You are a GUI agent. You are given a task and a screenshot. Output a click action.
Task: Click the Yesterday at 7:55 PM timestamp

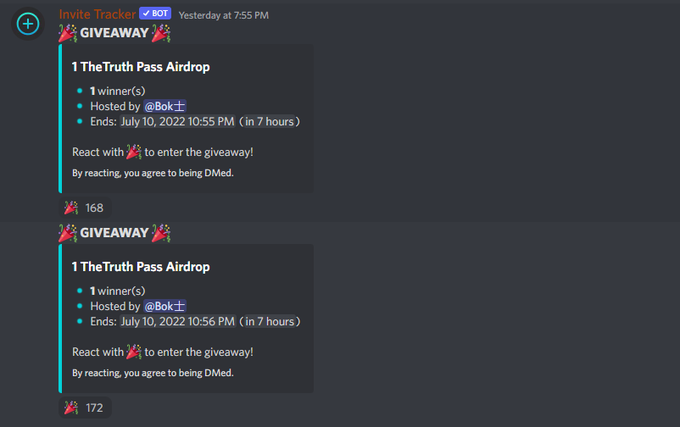click(x=223, y=15)
